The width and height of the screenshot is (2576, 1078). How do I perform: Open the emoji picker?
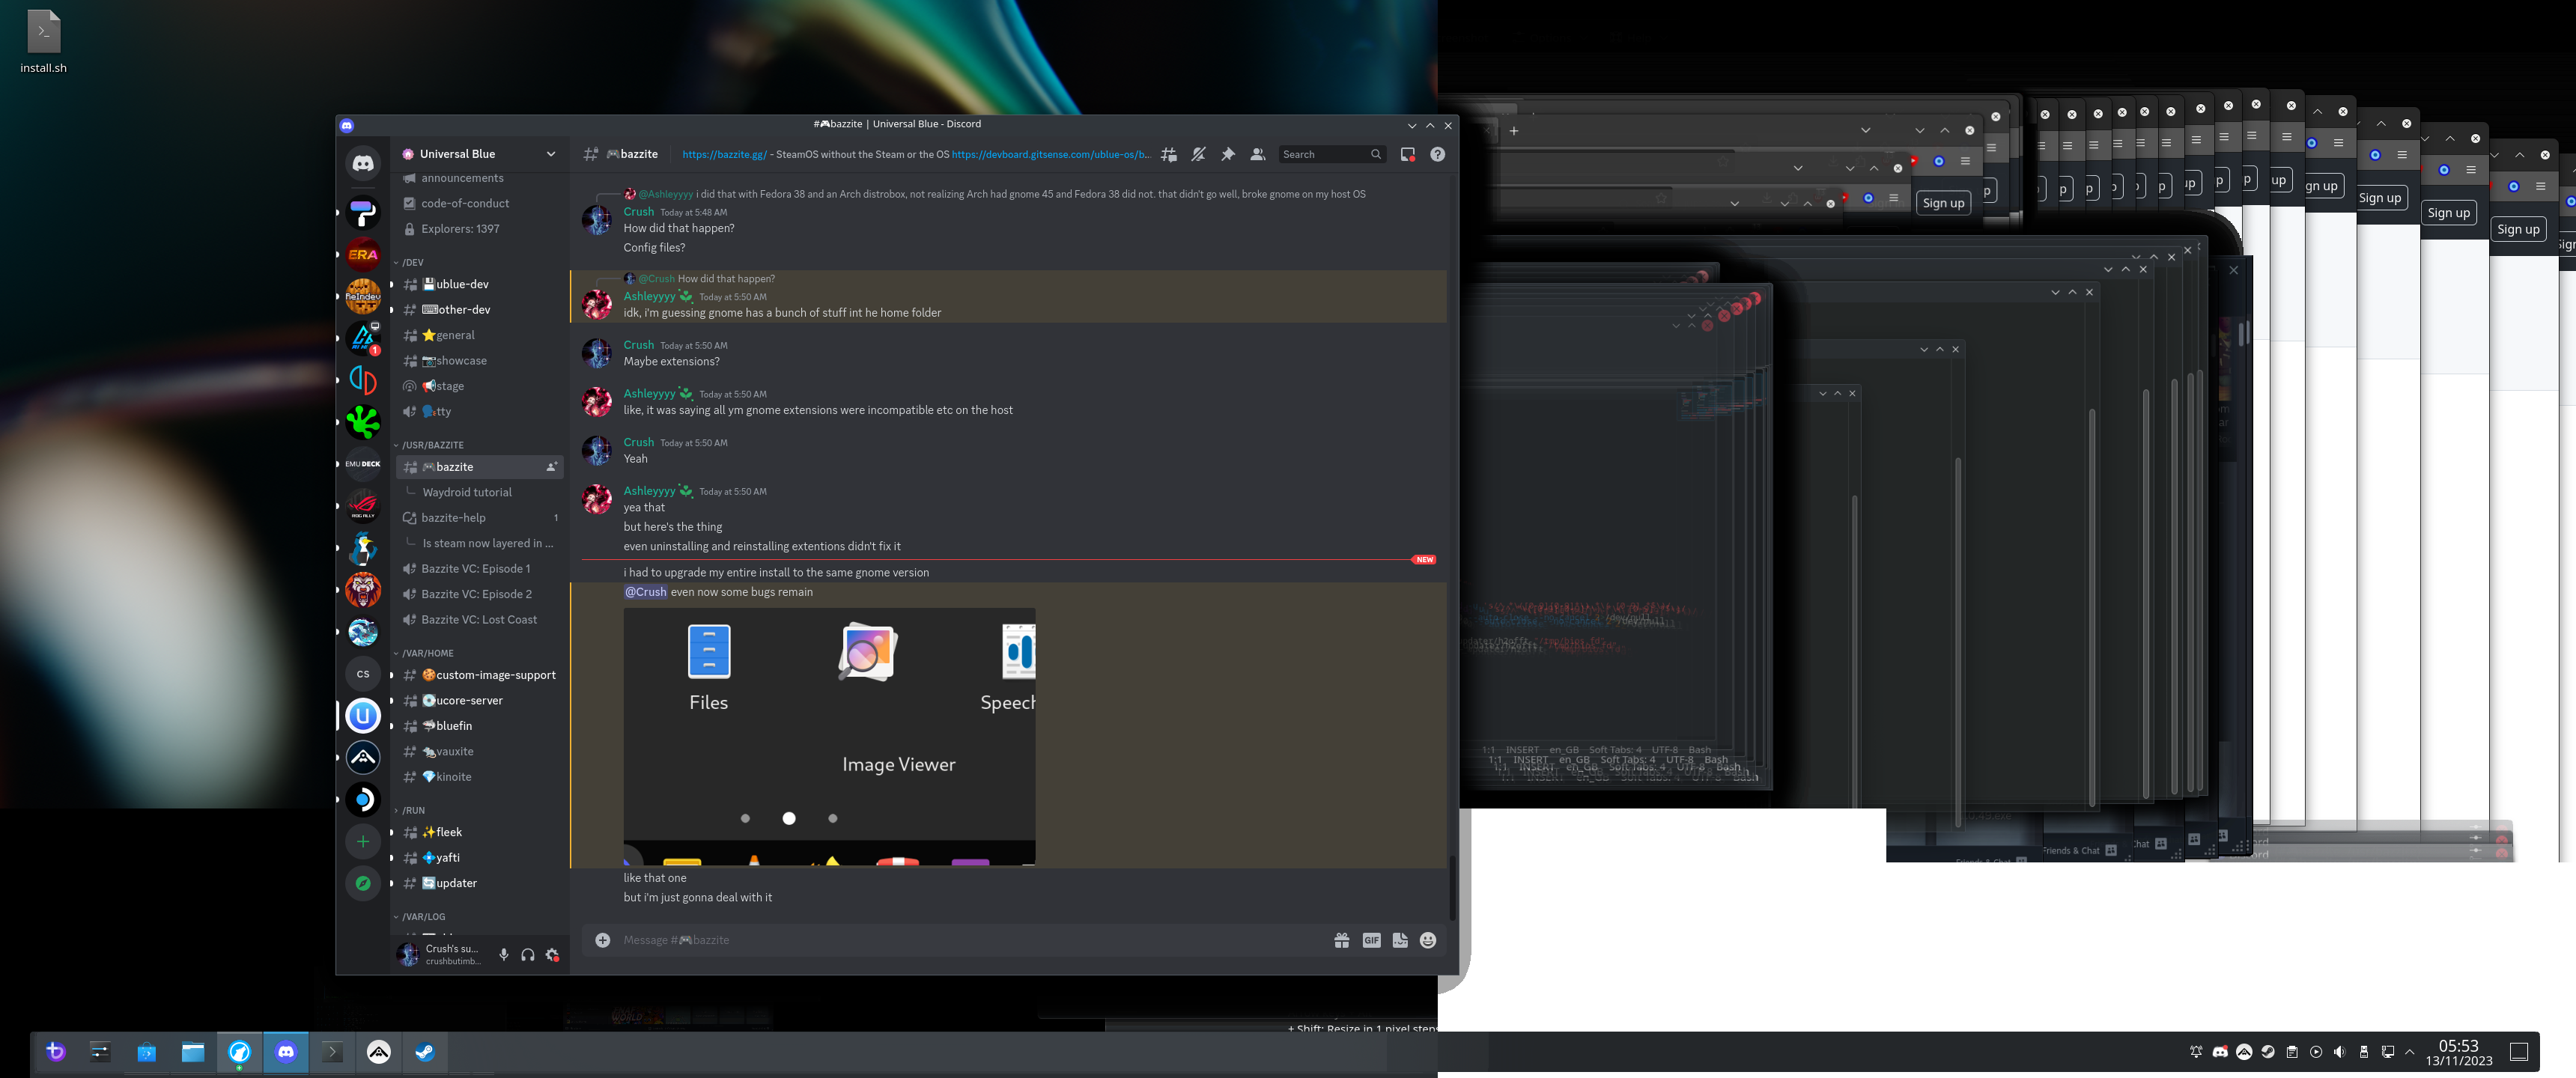pyautogui.click(x=1428, y=940)
